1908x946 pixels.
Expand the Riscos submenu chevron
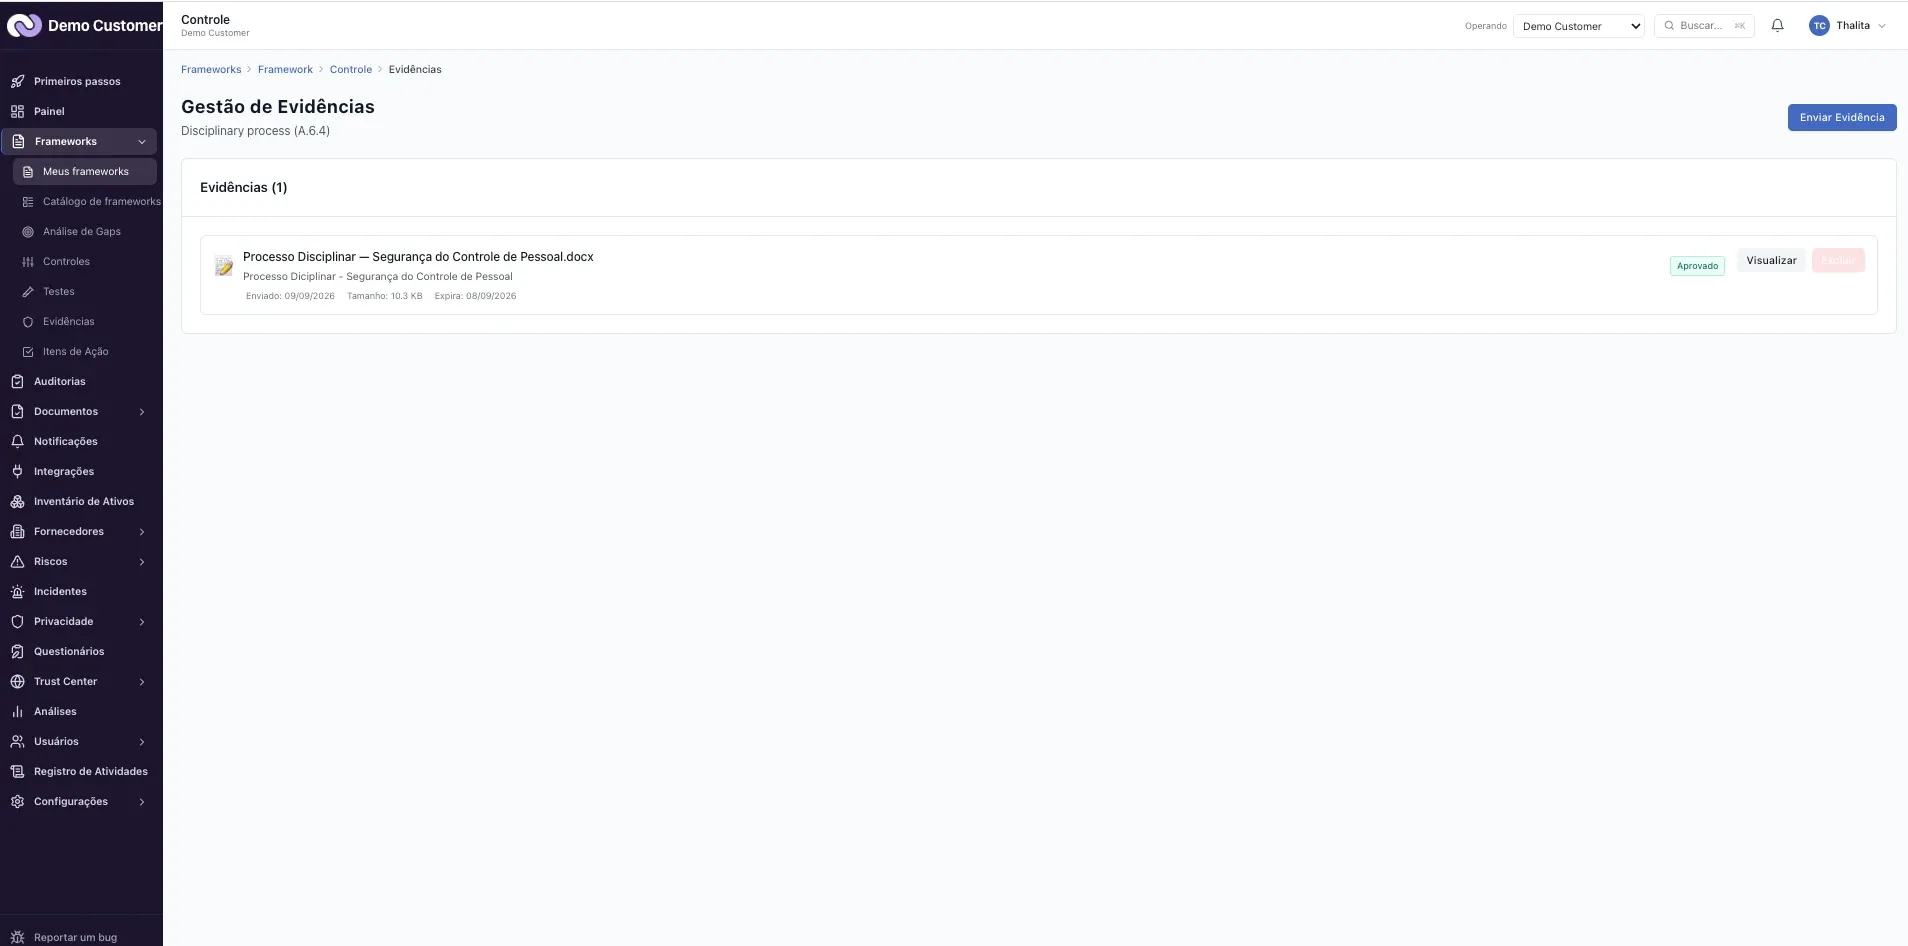click(x=142, y=562)
